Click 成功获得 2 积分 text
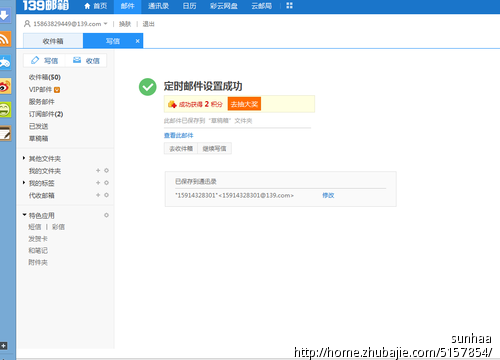Image resolution: width=500 pixels, height=360 pixels. click(200, 104)
